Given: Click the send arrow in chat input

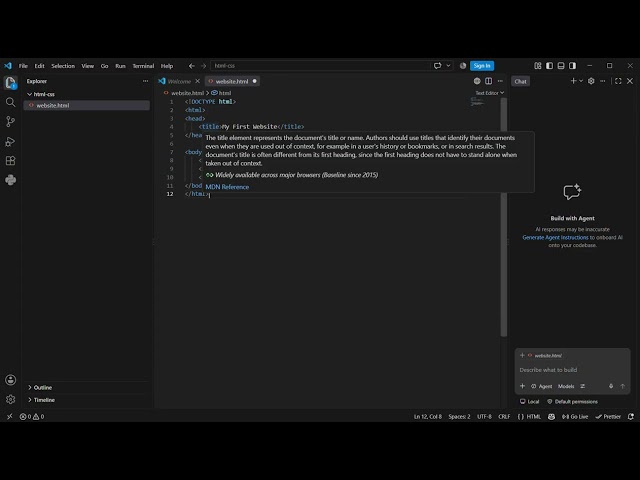Looking at the screenshot, I should point(622,386).
